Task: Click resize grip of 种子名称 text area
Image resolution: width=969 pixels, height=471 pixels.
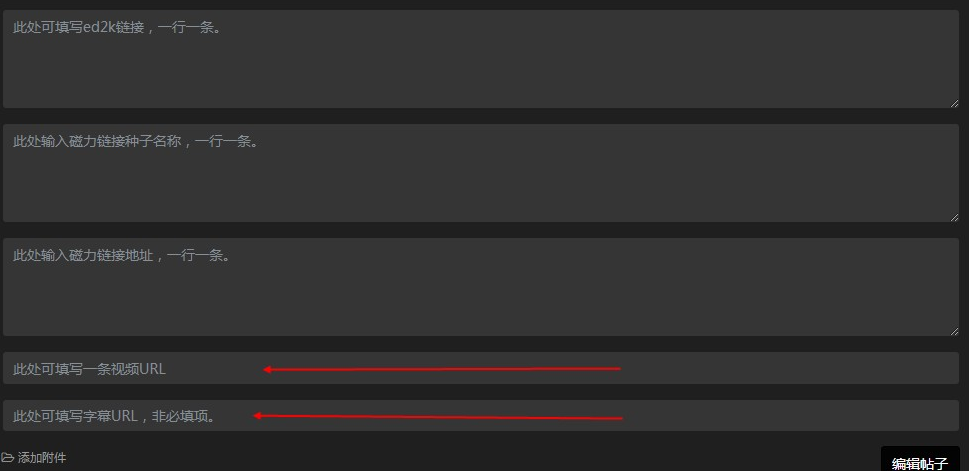Action: point(953,216)
